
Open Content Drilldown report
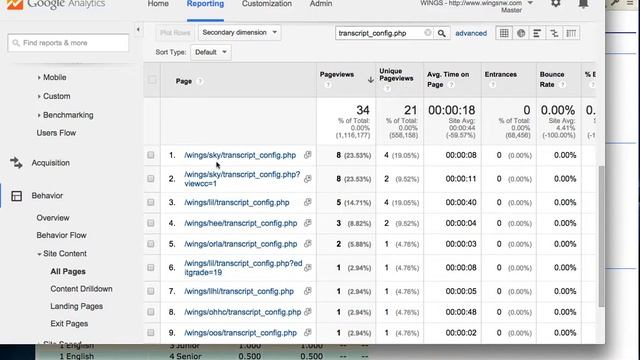(x=82, y=289)
